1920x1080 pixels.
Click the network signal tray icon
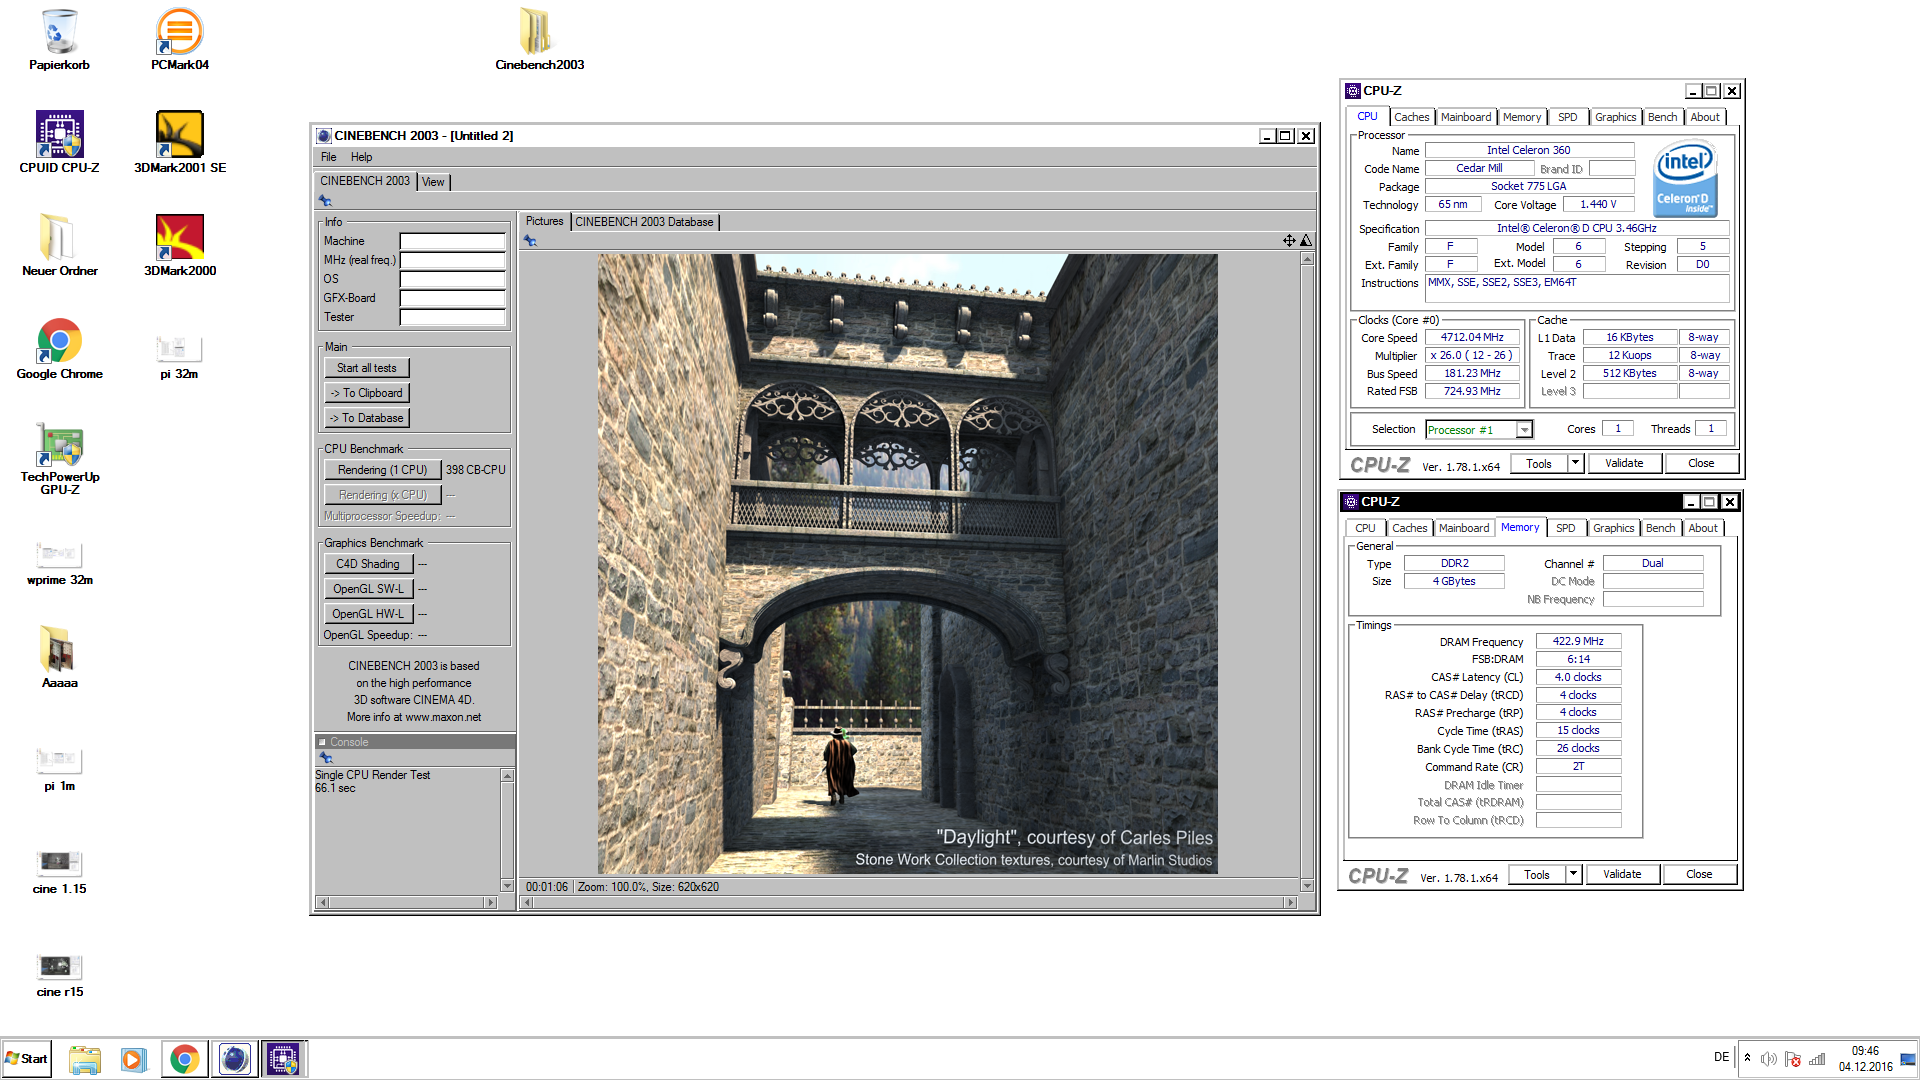click(x=1817, y=1059)
